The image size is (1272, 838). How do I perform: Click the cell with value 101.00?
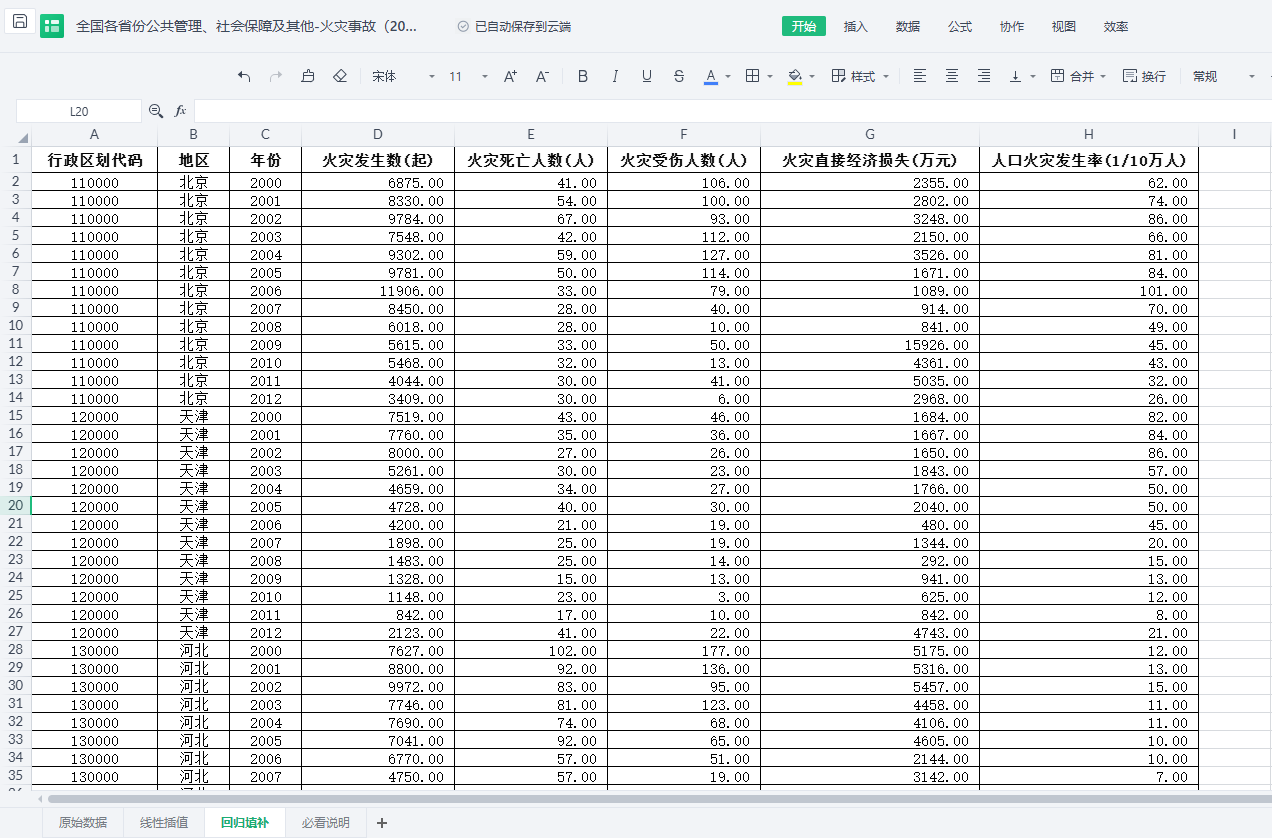(x=1089, y=291)
